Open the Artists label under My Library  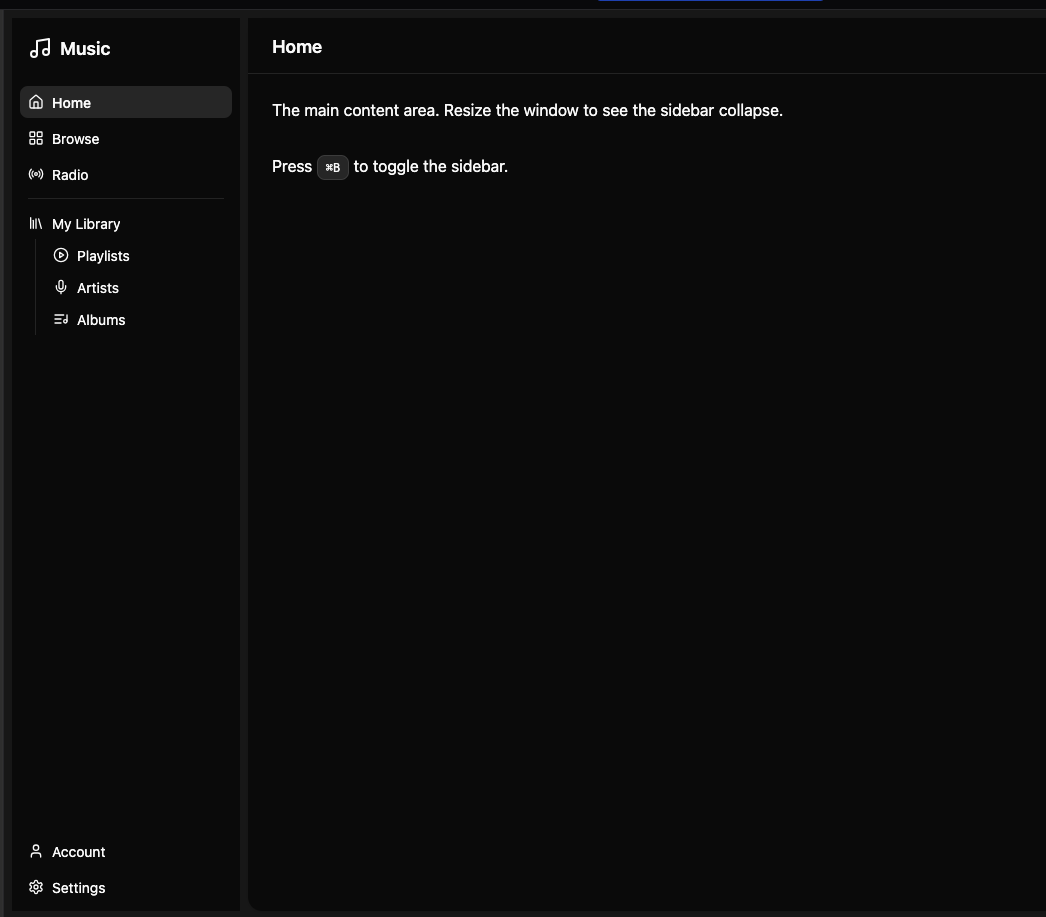click(97, 288)
